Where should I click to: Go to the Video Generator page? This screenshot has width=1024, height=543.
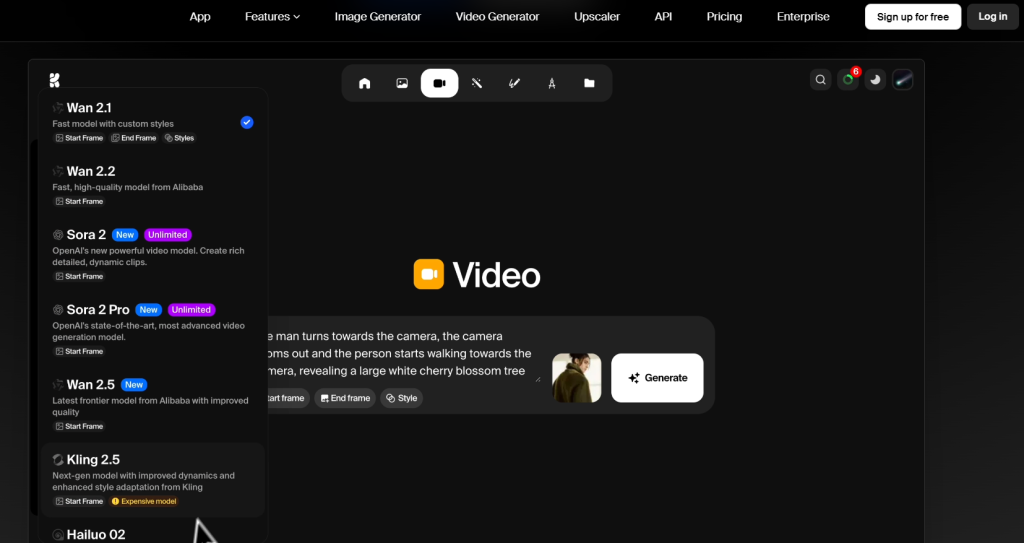[497, 17]
